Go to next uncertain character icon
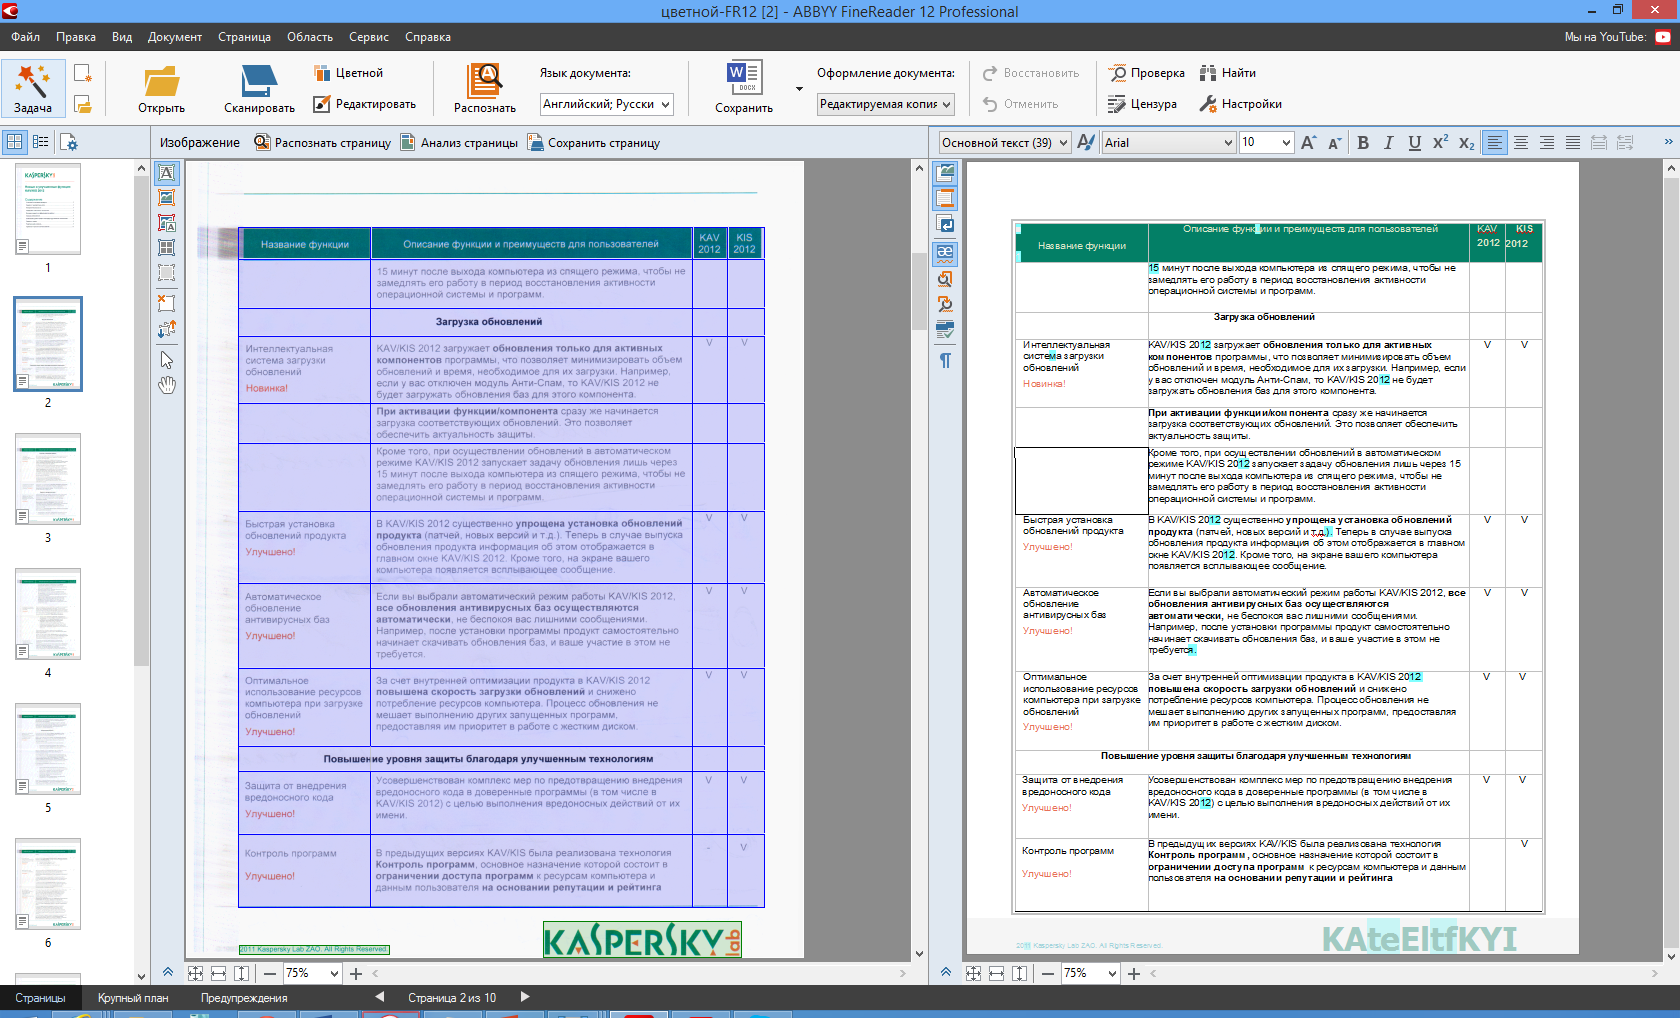The width and height of the screenshot is (1680, 1018). (x=944, y=304)
